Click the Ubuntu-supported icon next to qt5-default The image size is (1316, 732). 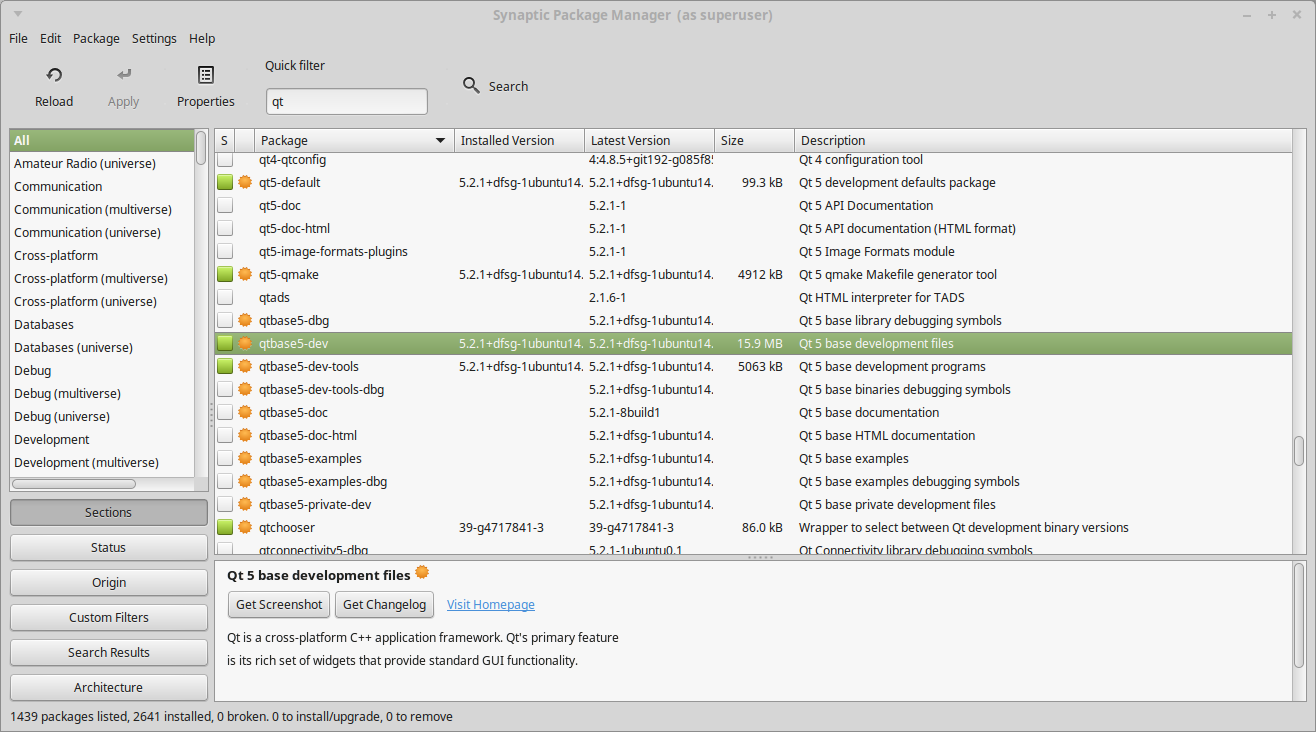pos(245,183)
